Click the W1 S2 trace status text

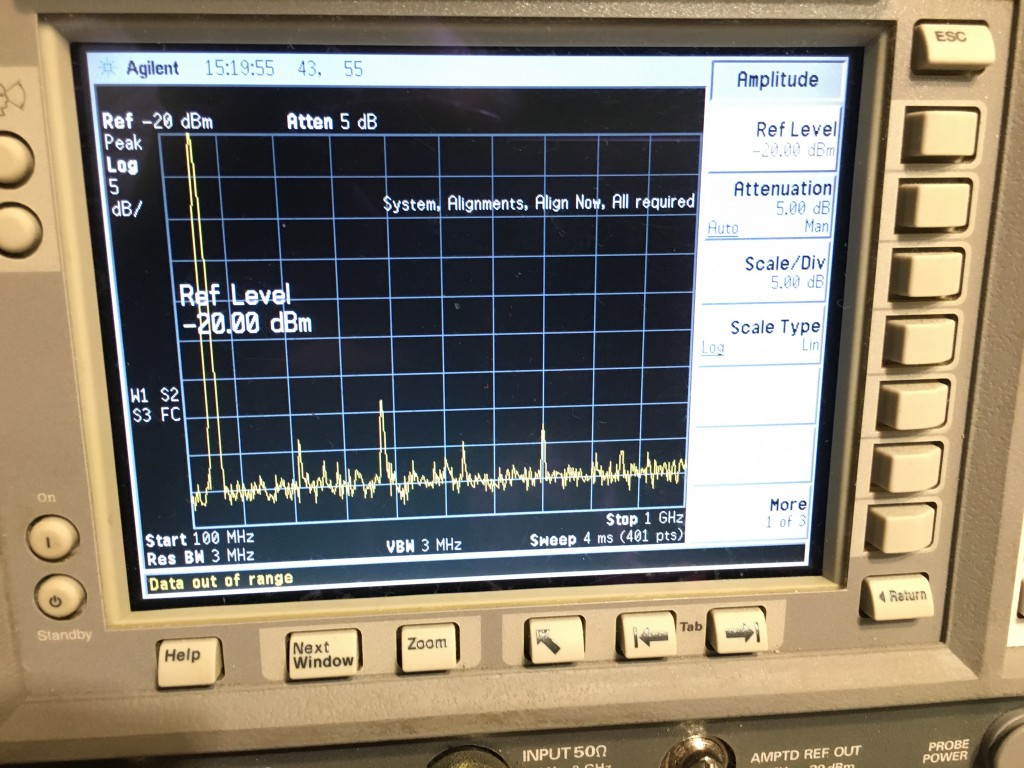click(155, 394)
